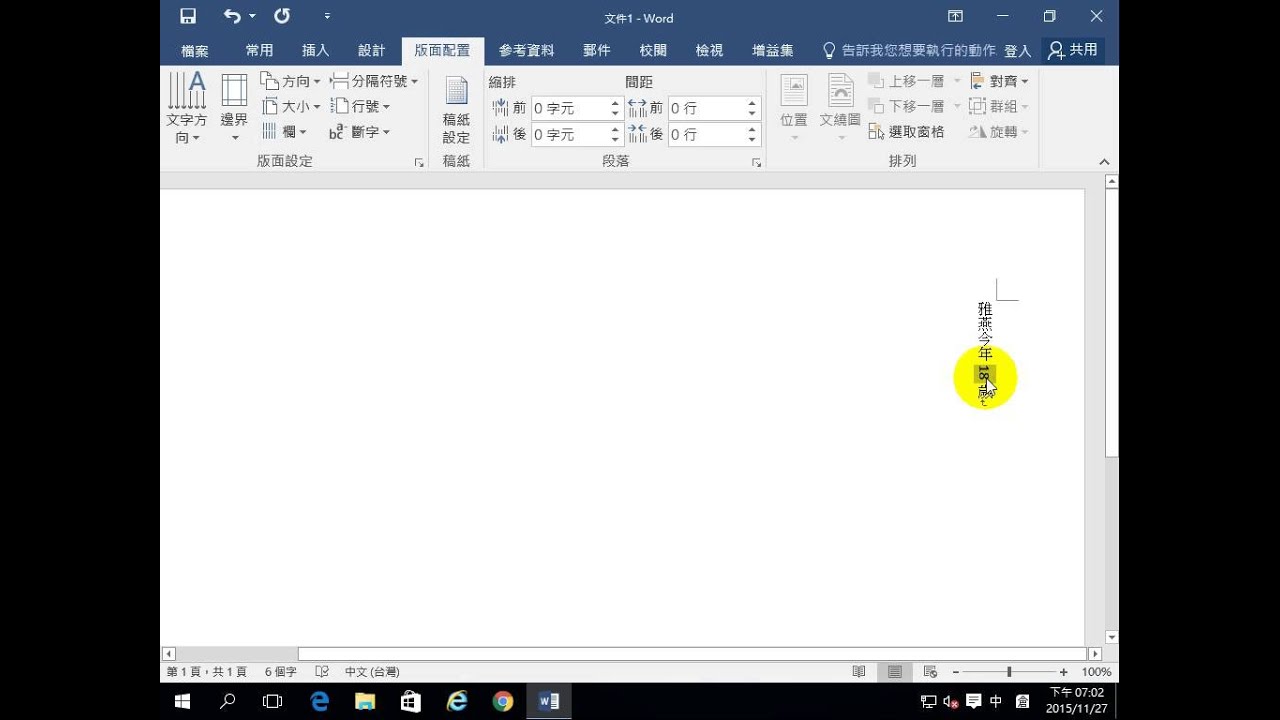Open 行號 line numbers dropdown
Image resolution: width=1280 pixels, height=720 pixels.
[x=360, y=106]
